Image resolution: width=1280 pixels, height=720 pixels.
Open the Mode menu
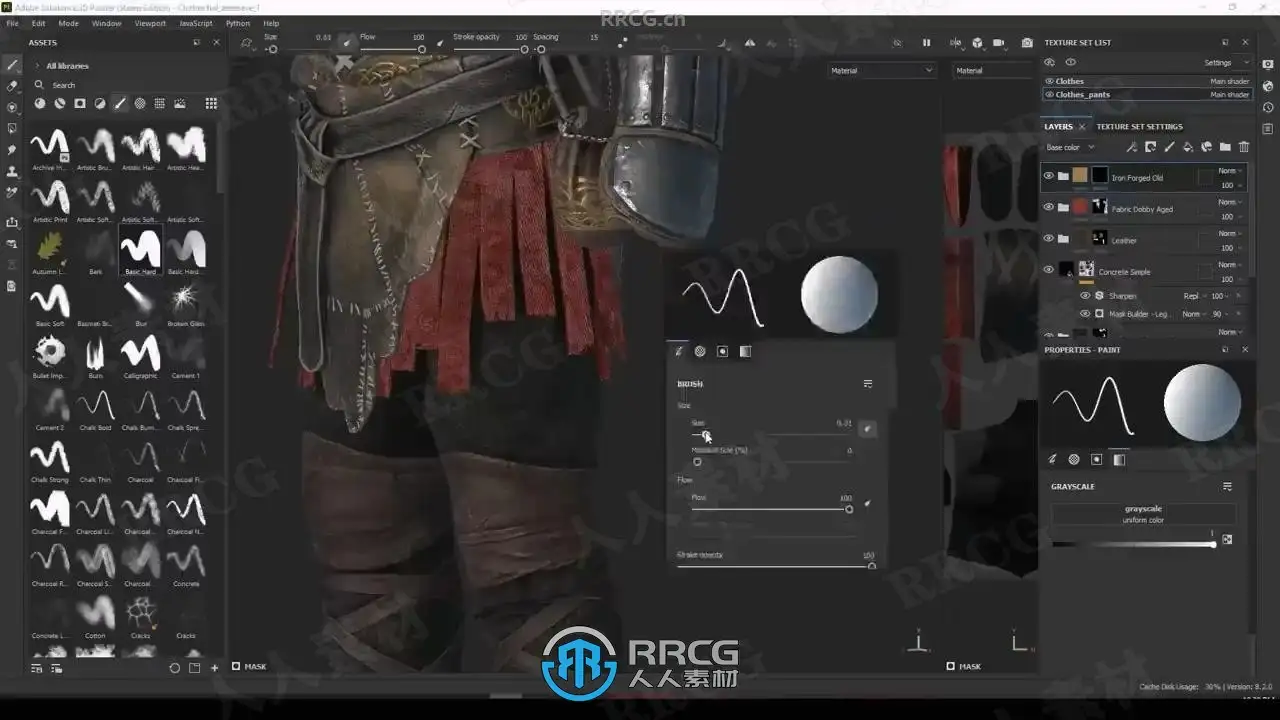[x=68, y=23]
